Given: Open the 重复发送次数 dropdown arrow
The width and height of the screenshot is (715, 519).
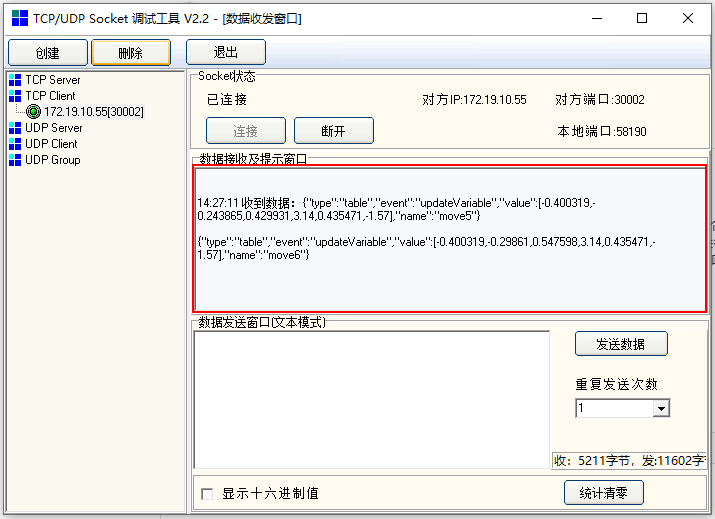Looking at the screenshot, I should pos(661,408).
